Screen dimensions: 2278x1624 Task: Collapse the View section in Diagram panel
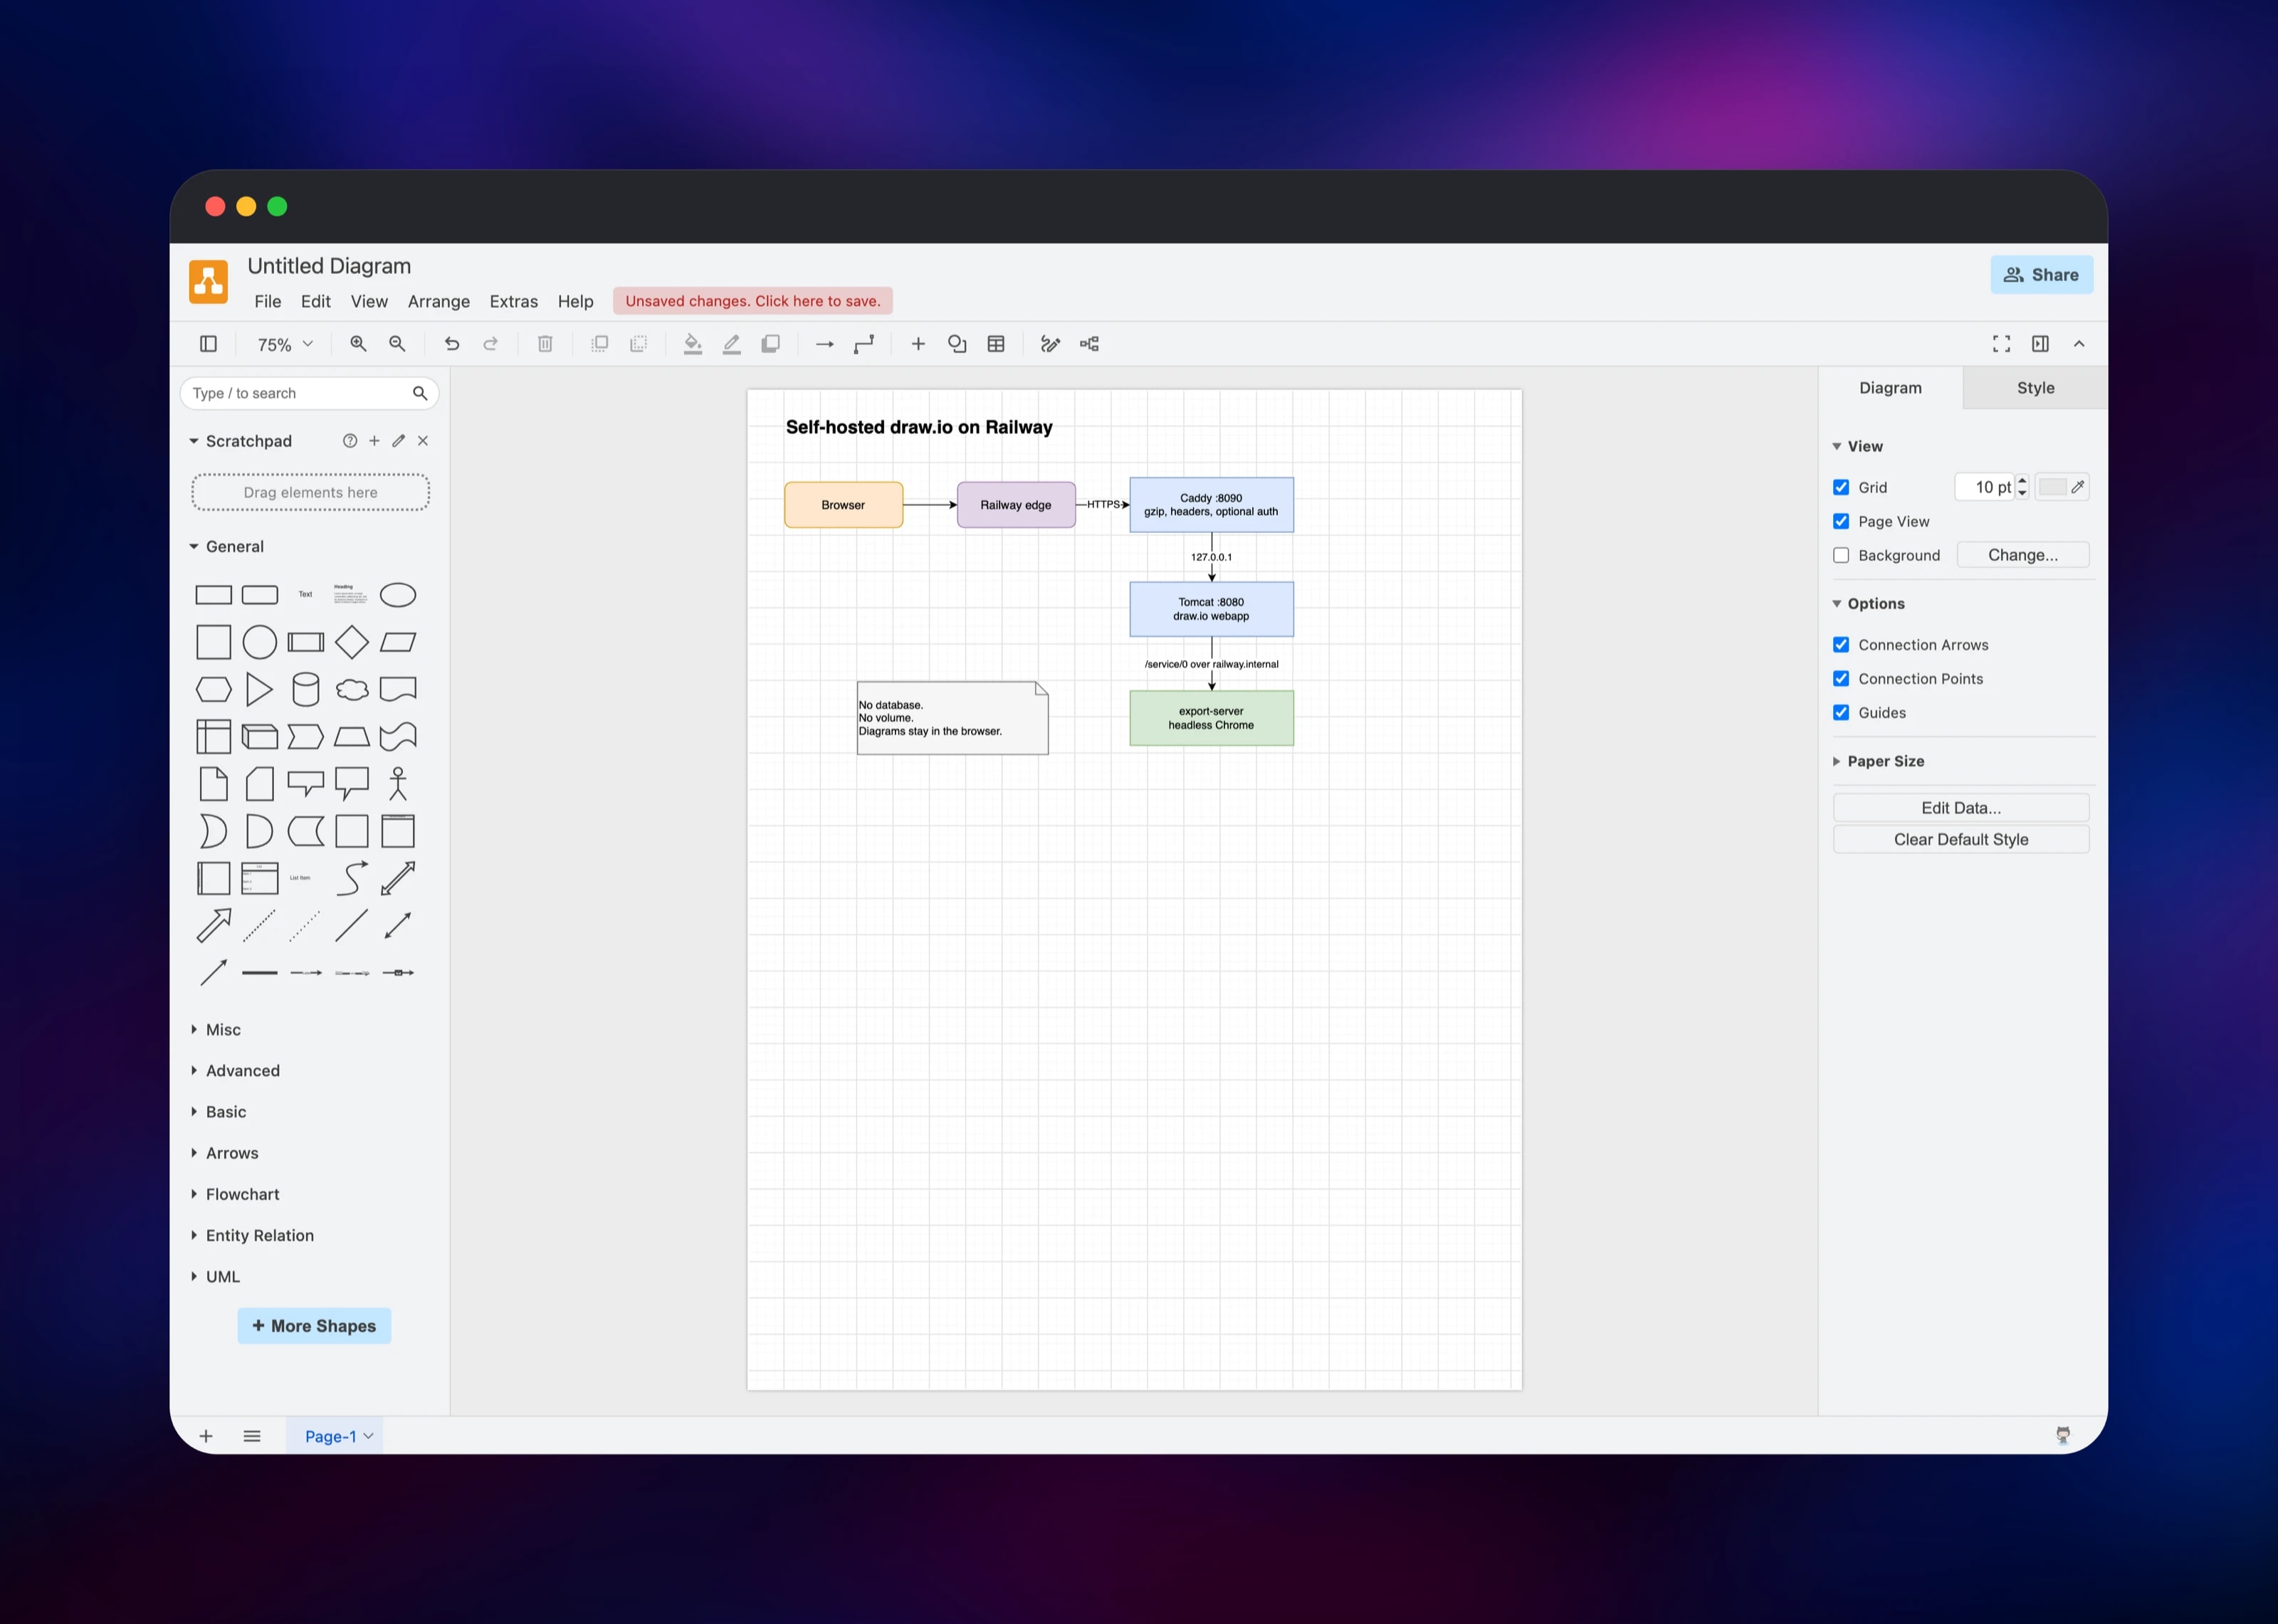(x=1858, y=446)
